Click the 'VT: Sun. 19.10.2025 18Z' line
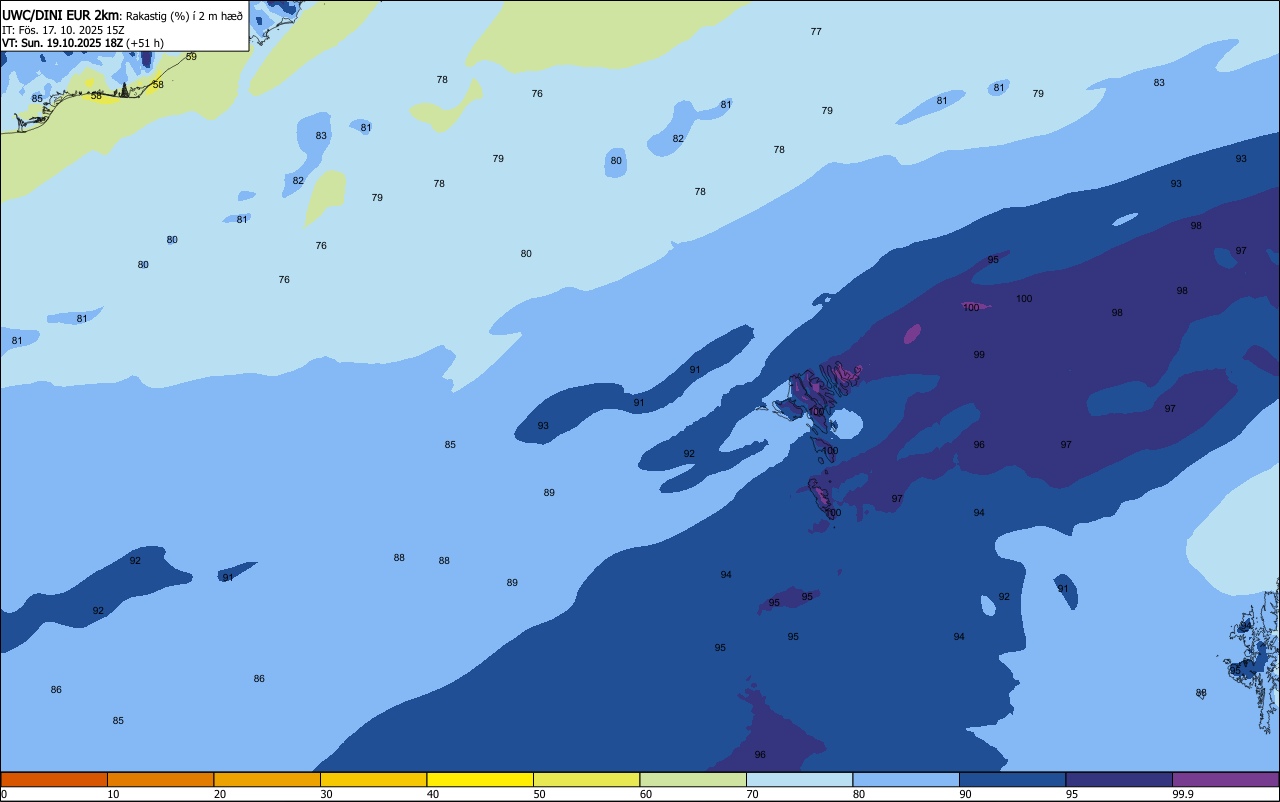 pos(62,43)
